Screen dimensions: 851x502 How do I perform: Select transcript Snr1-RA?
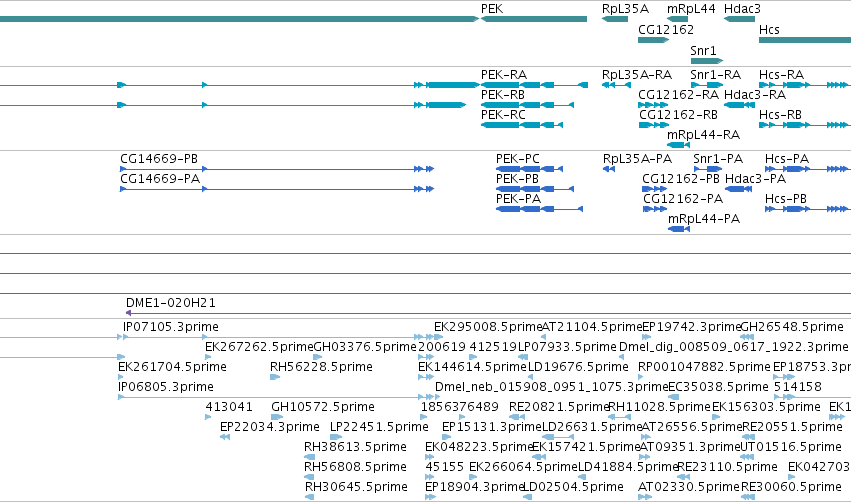pyautogui.click(x=707, y=85)
